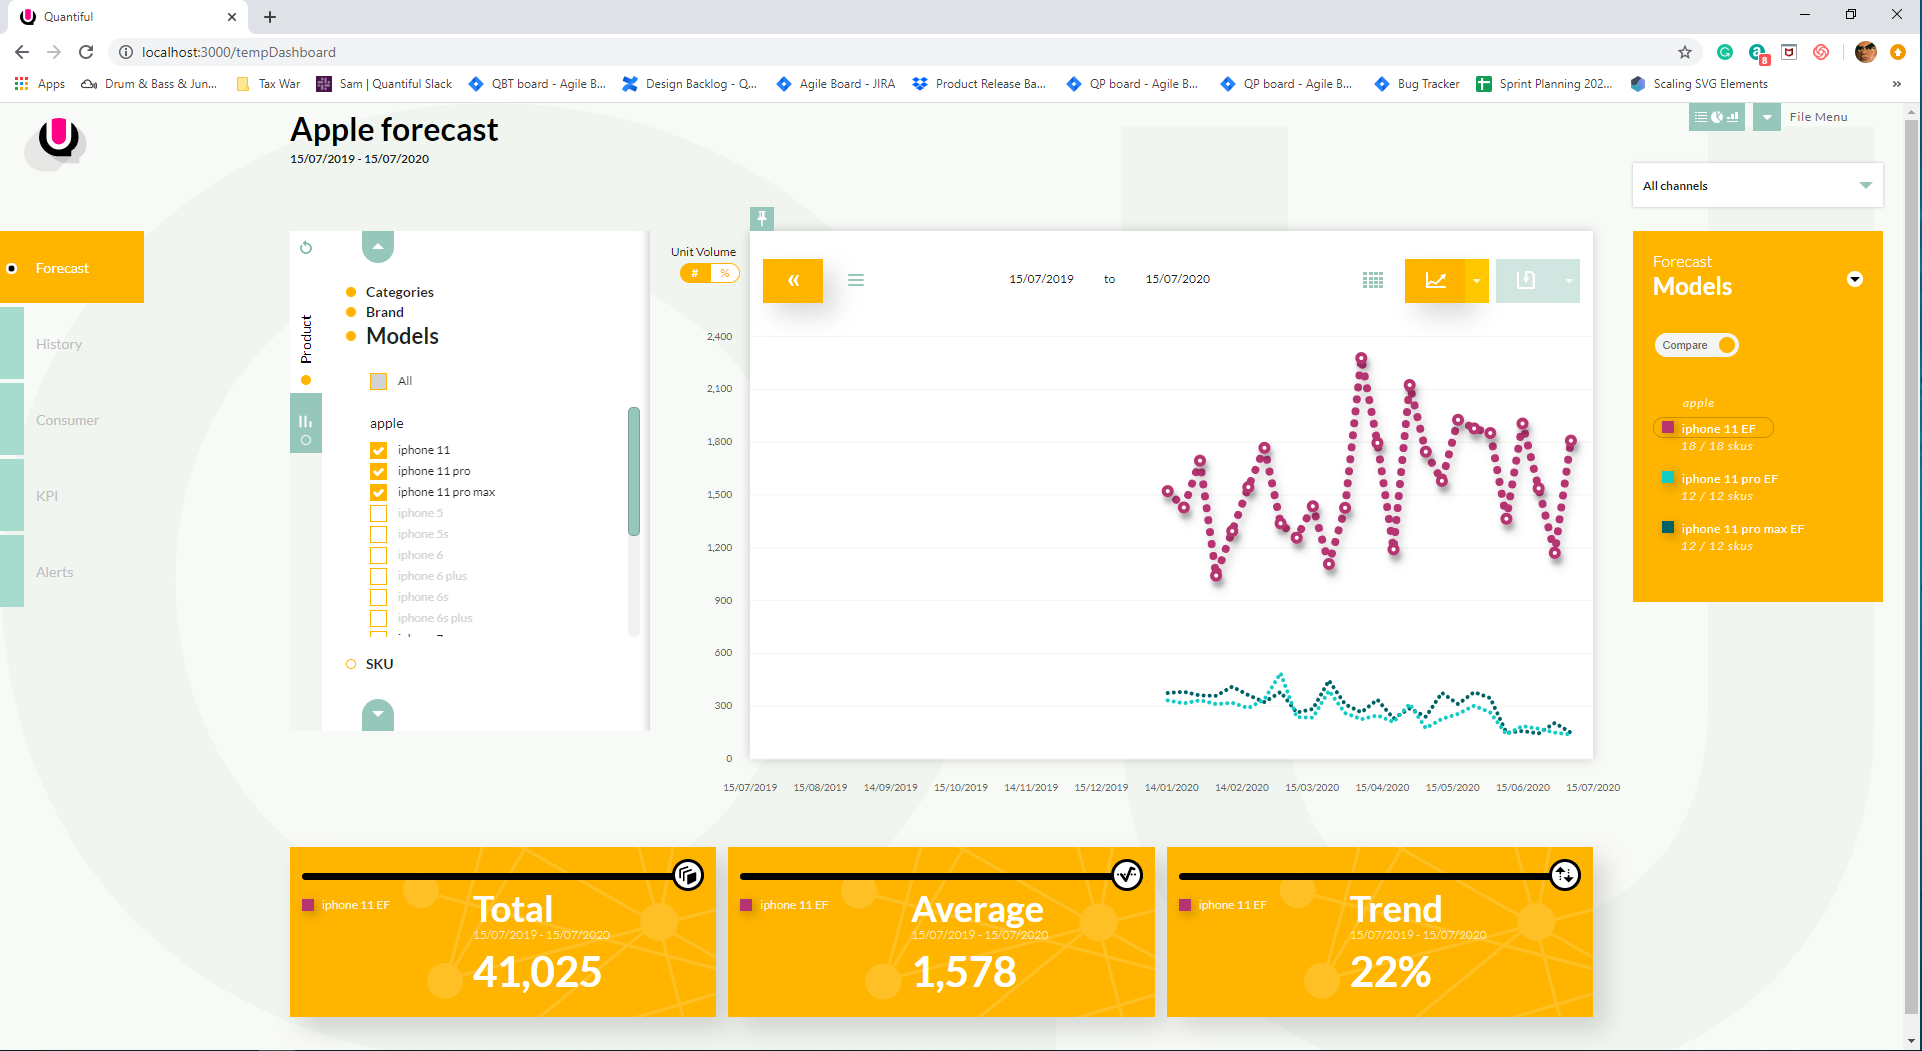The image size is (1922, 1051).
Task: Click the Trend card round icon
Action: click(x=1564, y=875)
